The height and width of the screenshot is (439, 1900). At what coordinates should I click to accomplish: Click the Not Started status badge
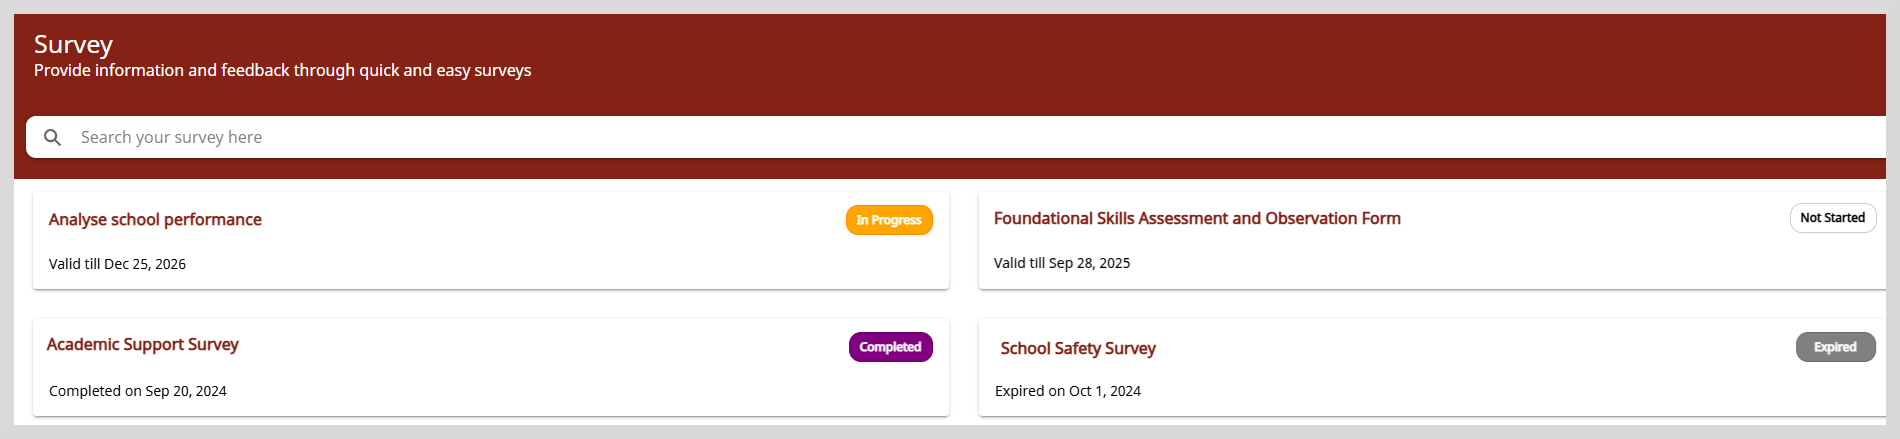point(1832,218)
